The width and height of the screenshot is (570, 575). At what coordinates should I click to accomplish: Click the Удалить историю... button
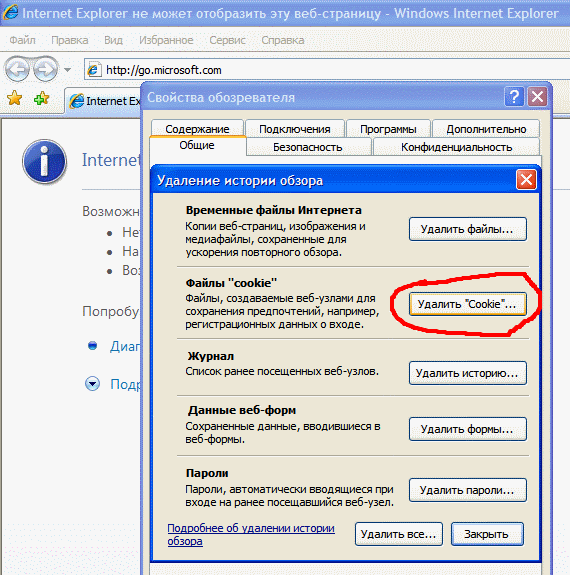coord(468,373)
